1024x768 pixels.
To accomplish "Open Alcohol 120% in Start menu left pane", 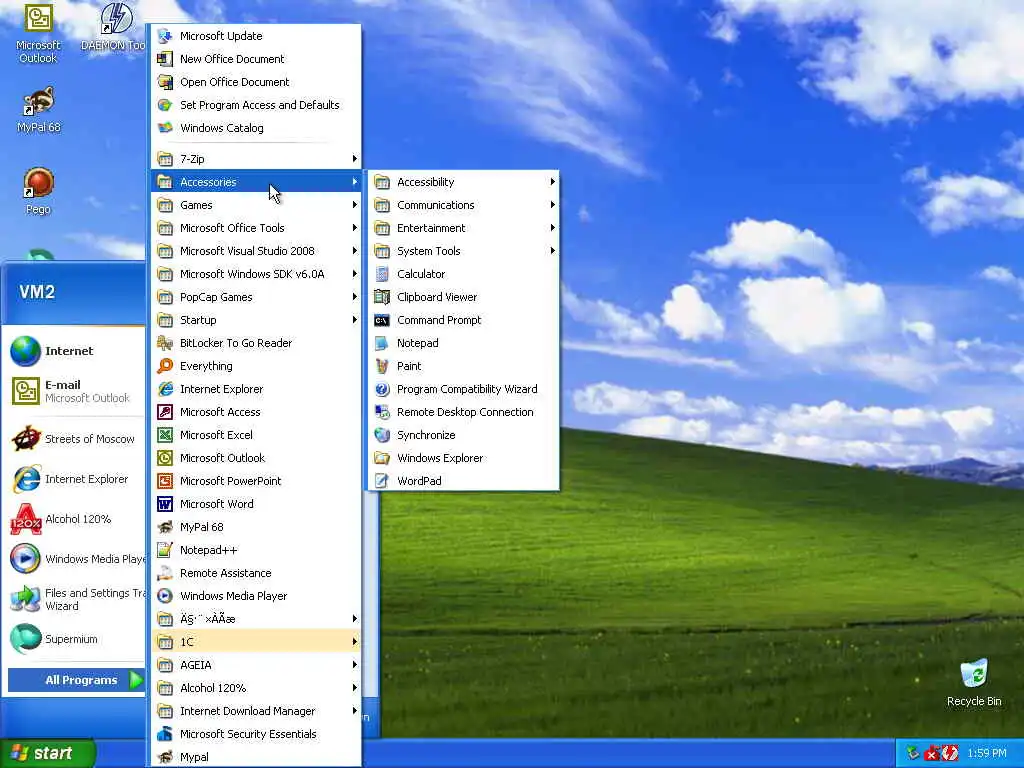I will pos(76,519).
